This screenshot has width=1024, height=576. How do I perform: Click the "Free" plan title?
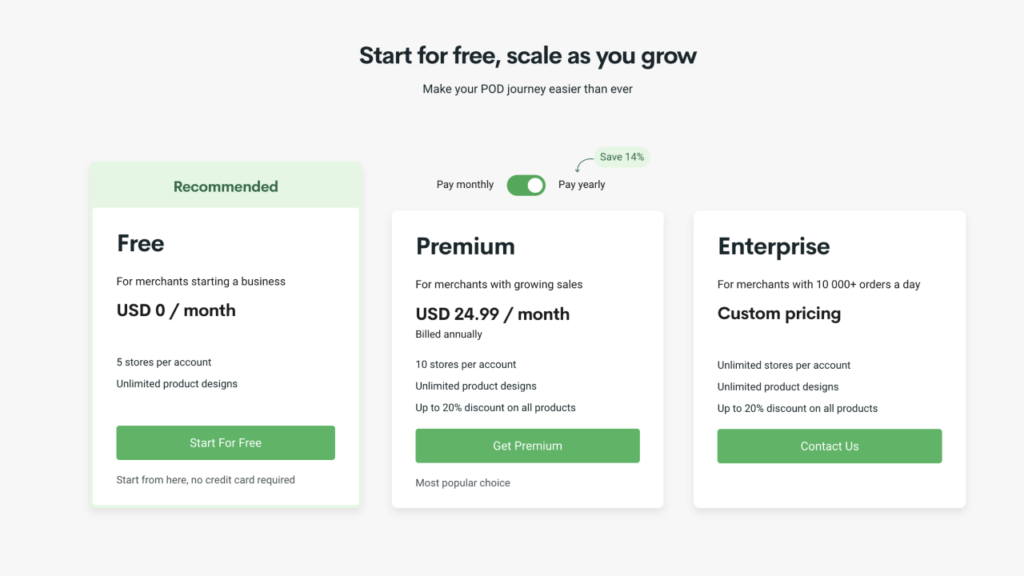tap(140, 243)
